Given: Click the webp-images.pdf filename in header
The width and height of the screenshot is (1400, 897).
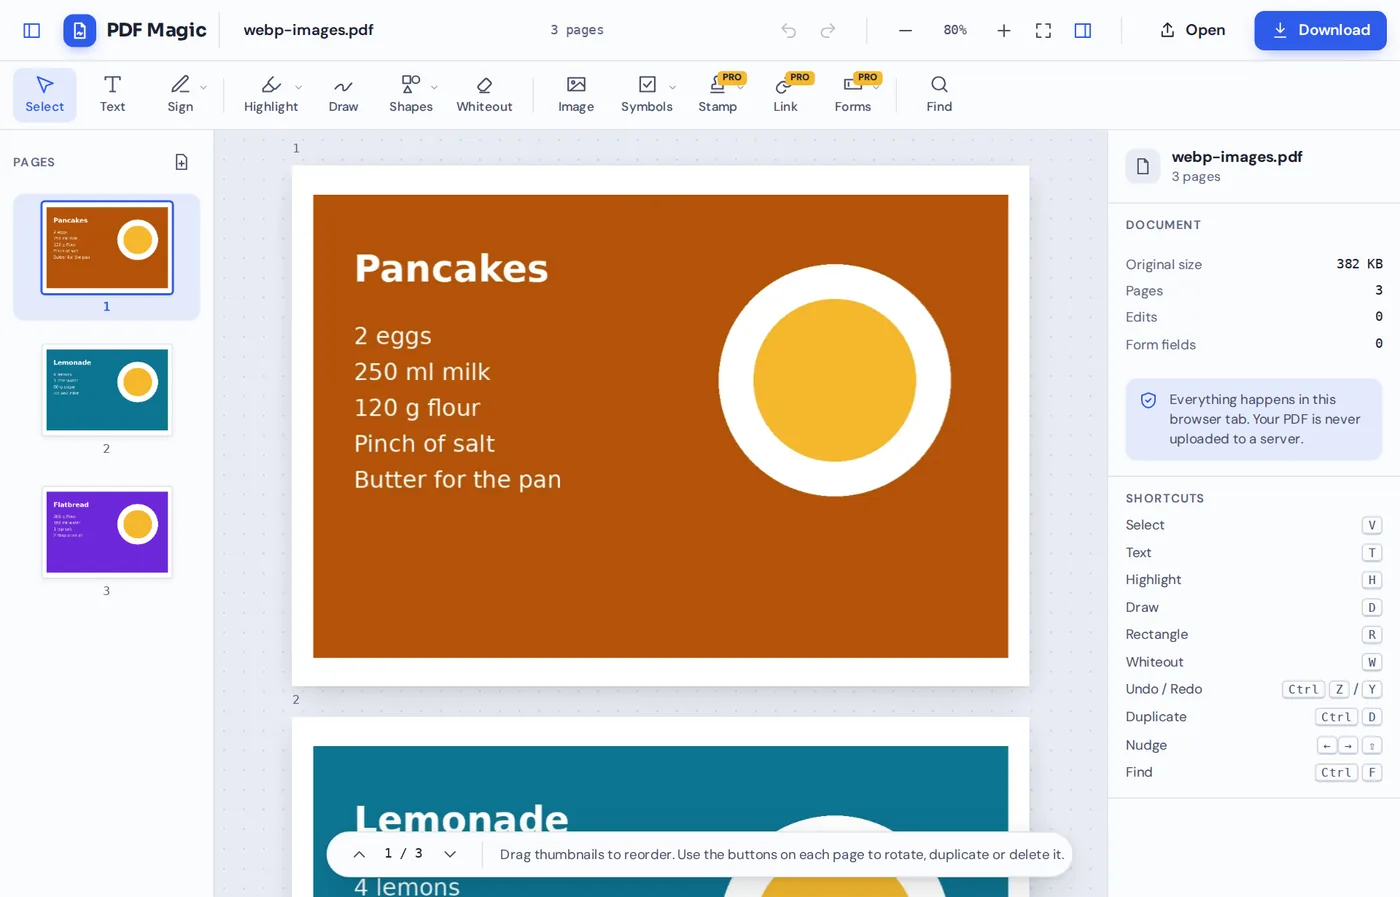Looking at the screenshot, I should 308,30.
